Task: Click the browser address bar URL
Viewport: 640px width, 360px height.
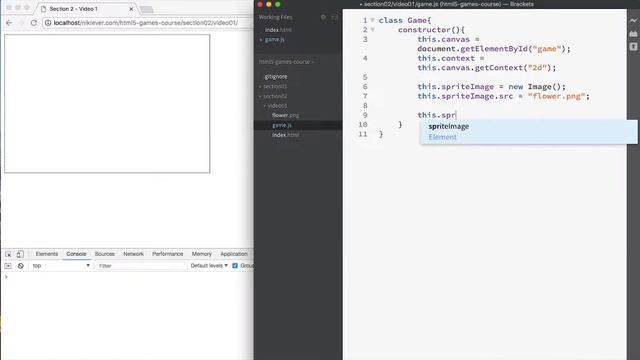Action: point(145,23)
